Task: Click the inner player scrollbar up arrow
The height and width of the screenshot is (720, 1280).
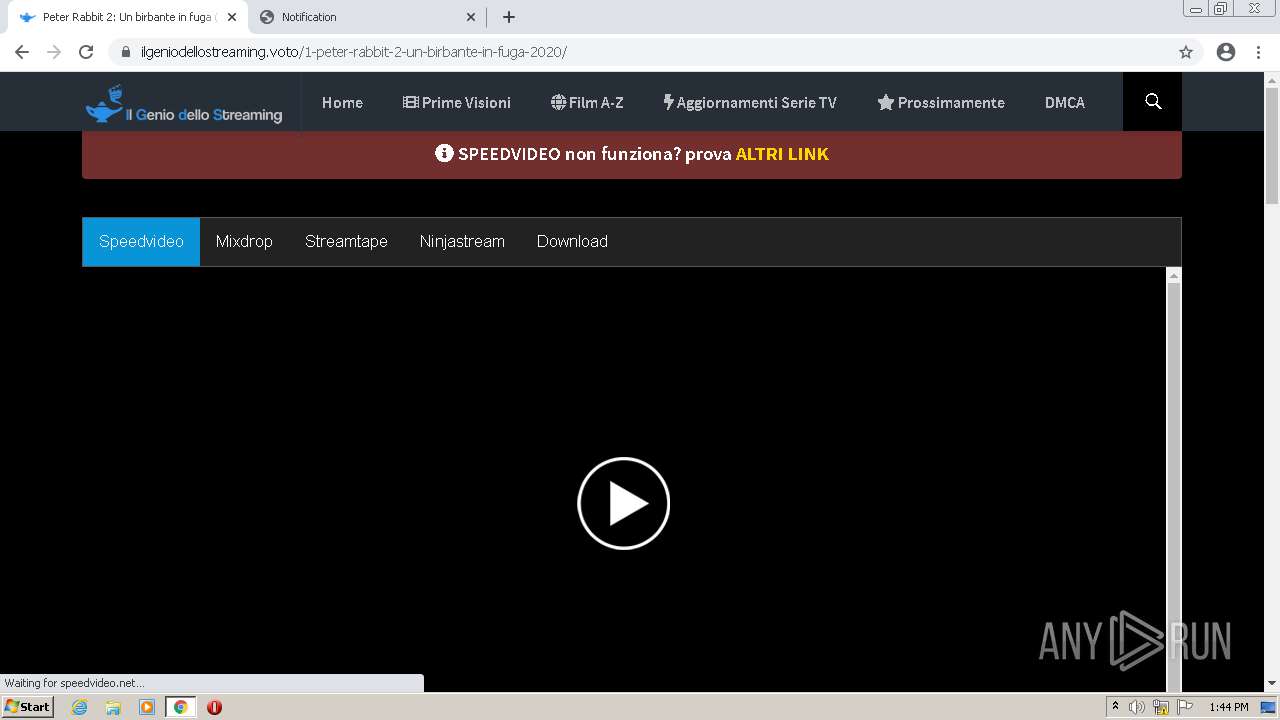Action: click(1174, 275)
